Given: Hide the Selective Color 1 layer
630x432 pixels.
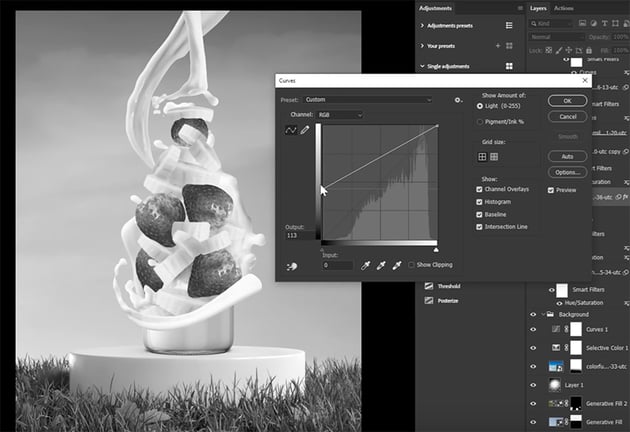Looking at the screenshot, I should pos(533,348).
